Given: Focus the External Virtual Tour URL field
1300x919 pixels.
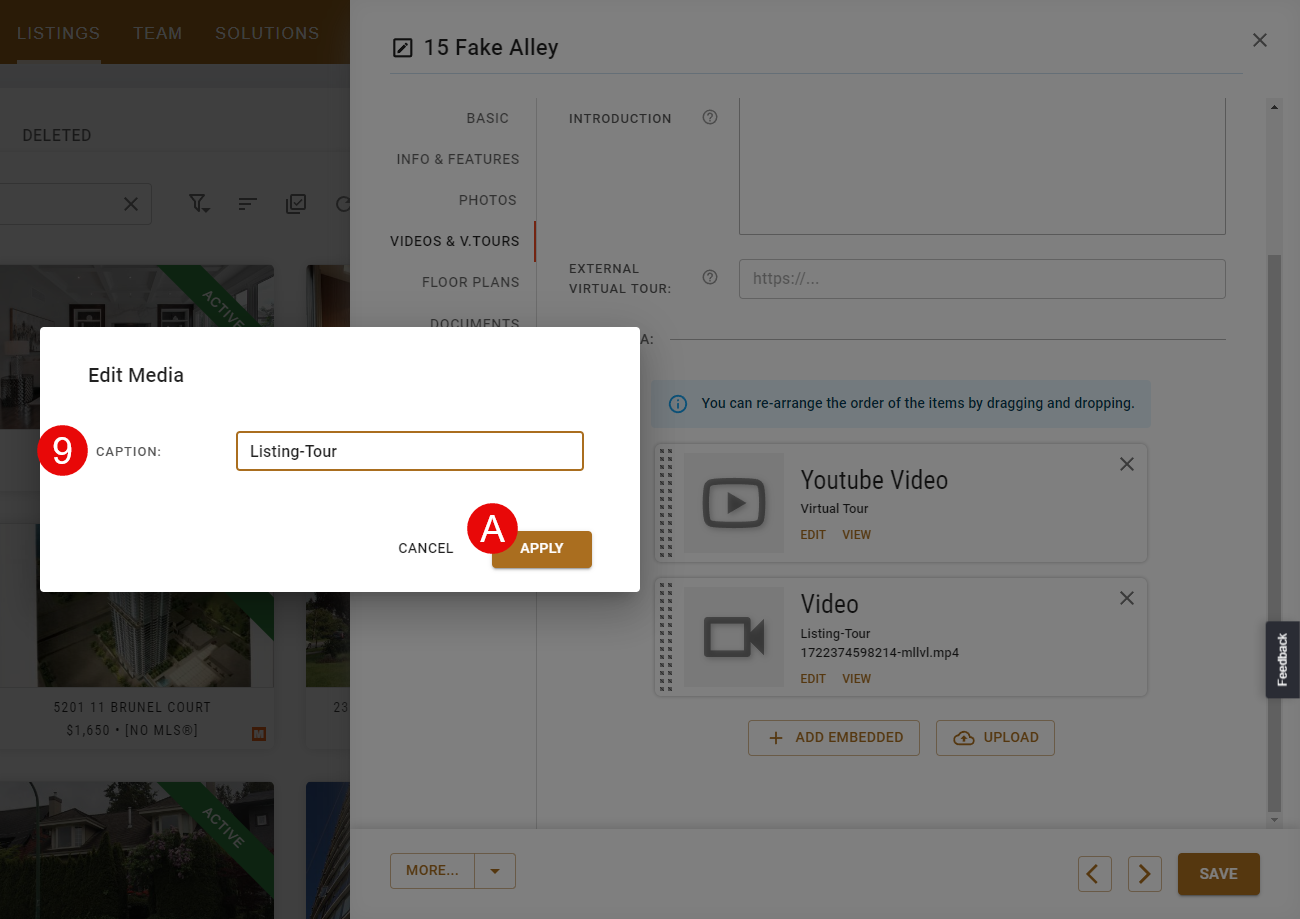Looking at the screenshot, I should tap(982, 279).
